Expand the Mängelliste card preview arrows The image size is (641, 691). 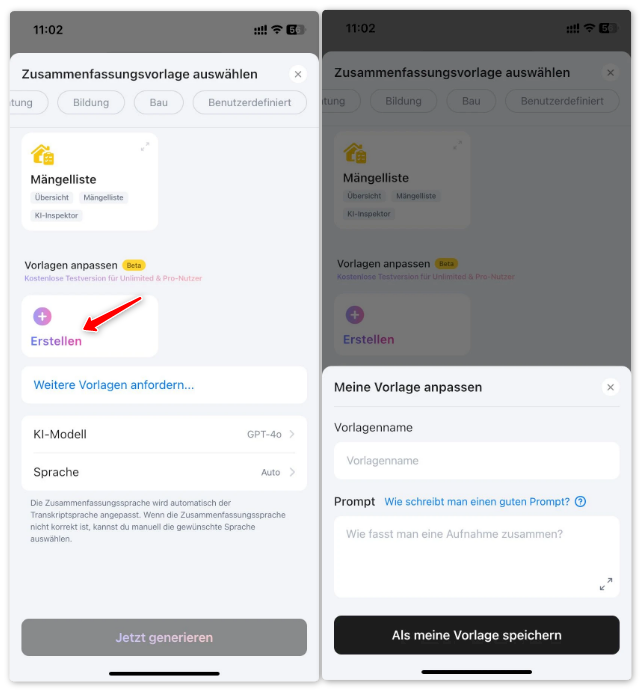click(x=145, y=147)
